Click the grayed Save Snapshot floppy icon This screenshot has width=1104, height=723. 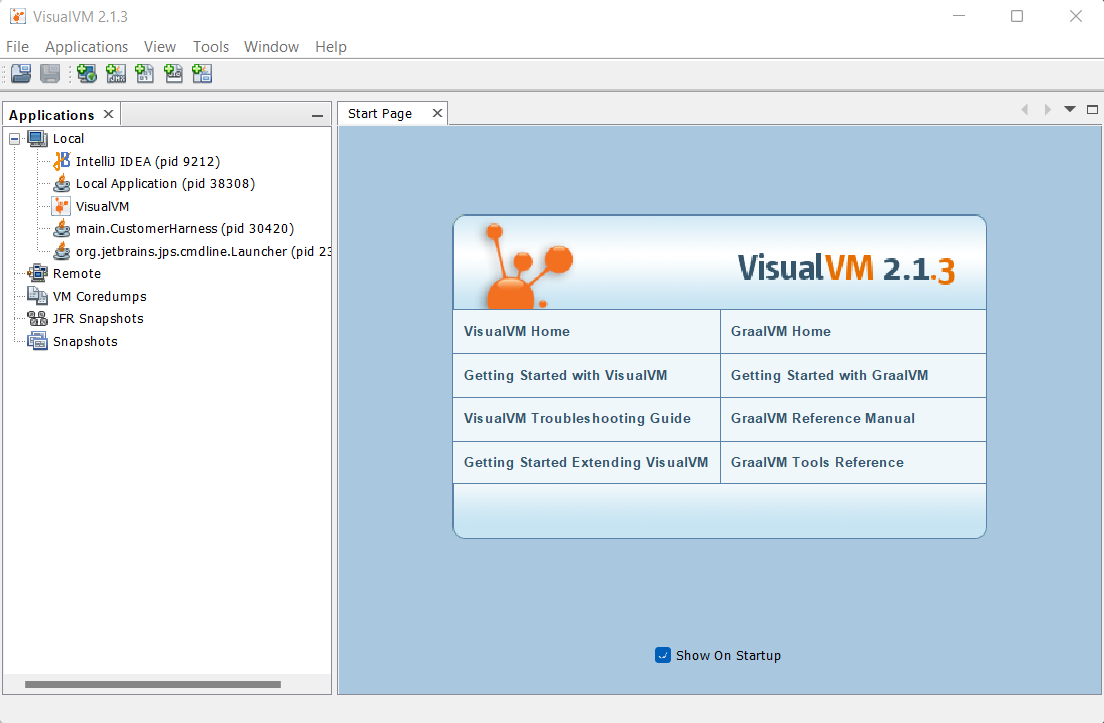(x=50, y=73)
